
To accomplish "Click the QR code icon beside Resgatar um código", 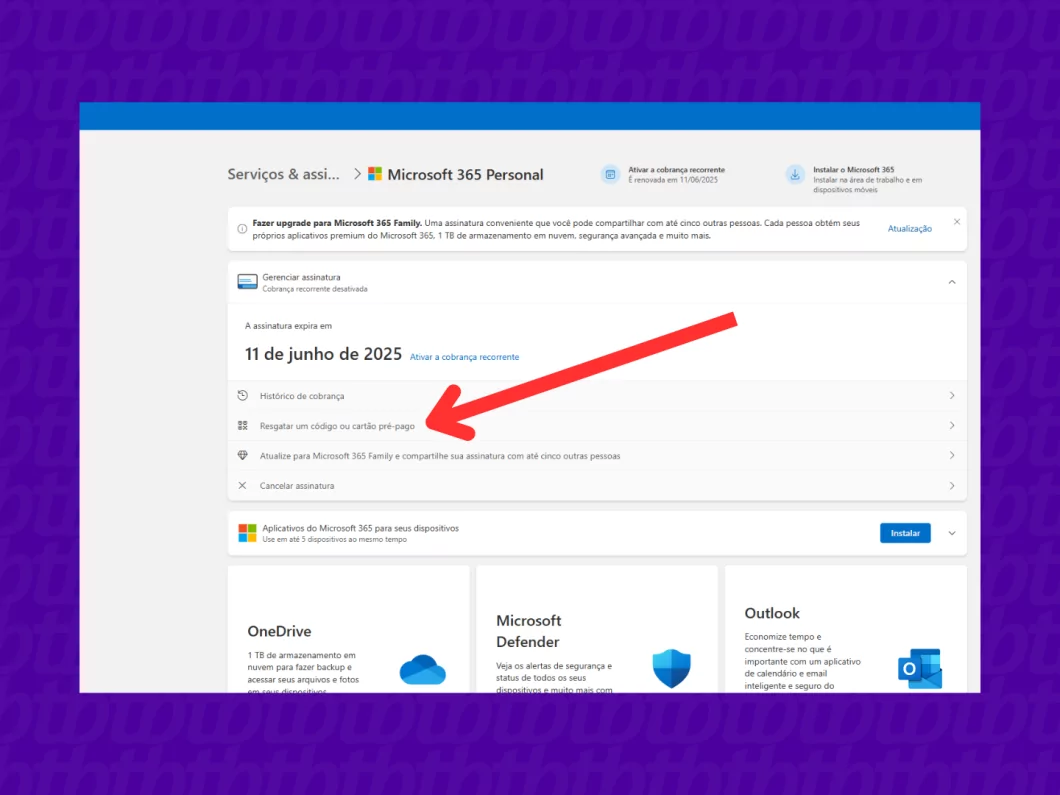I will click(243, 426).
